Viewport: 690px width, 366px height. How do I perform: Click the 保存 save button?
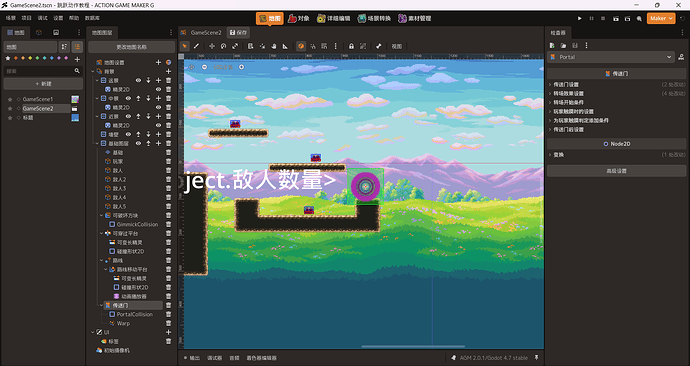(239, 33)
